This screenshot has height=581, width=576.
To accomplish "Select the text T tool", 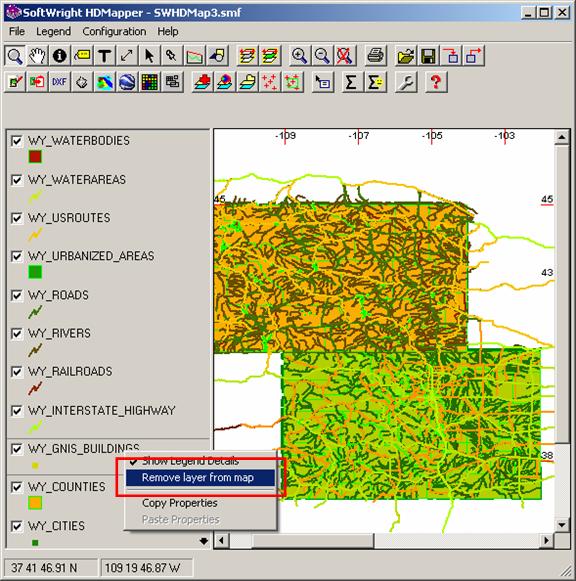I will click(x=104, y=56).
